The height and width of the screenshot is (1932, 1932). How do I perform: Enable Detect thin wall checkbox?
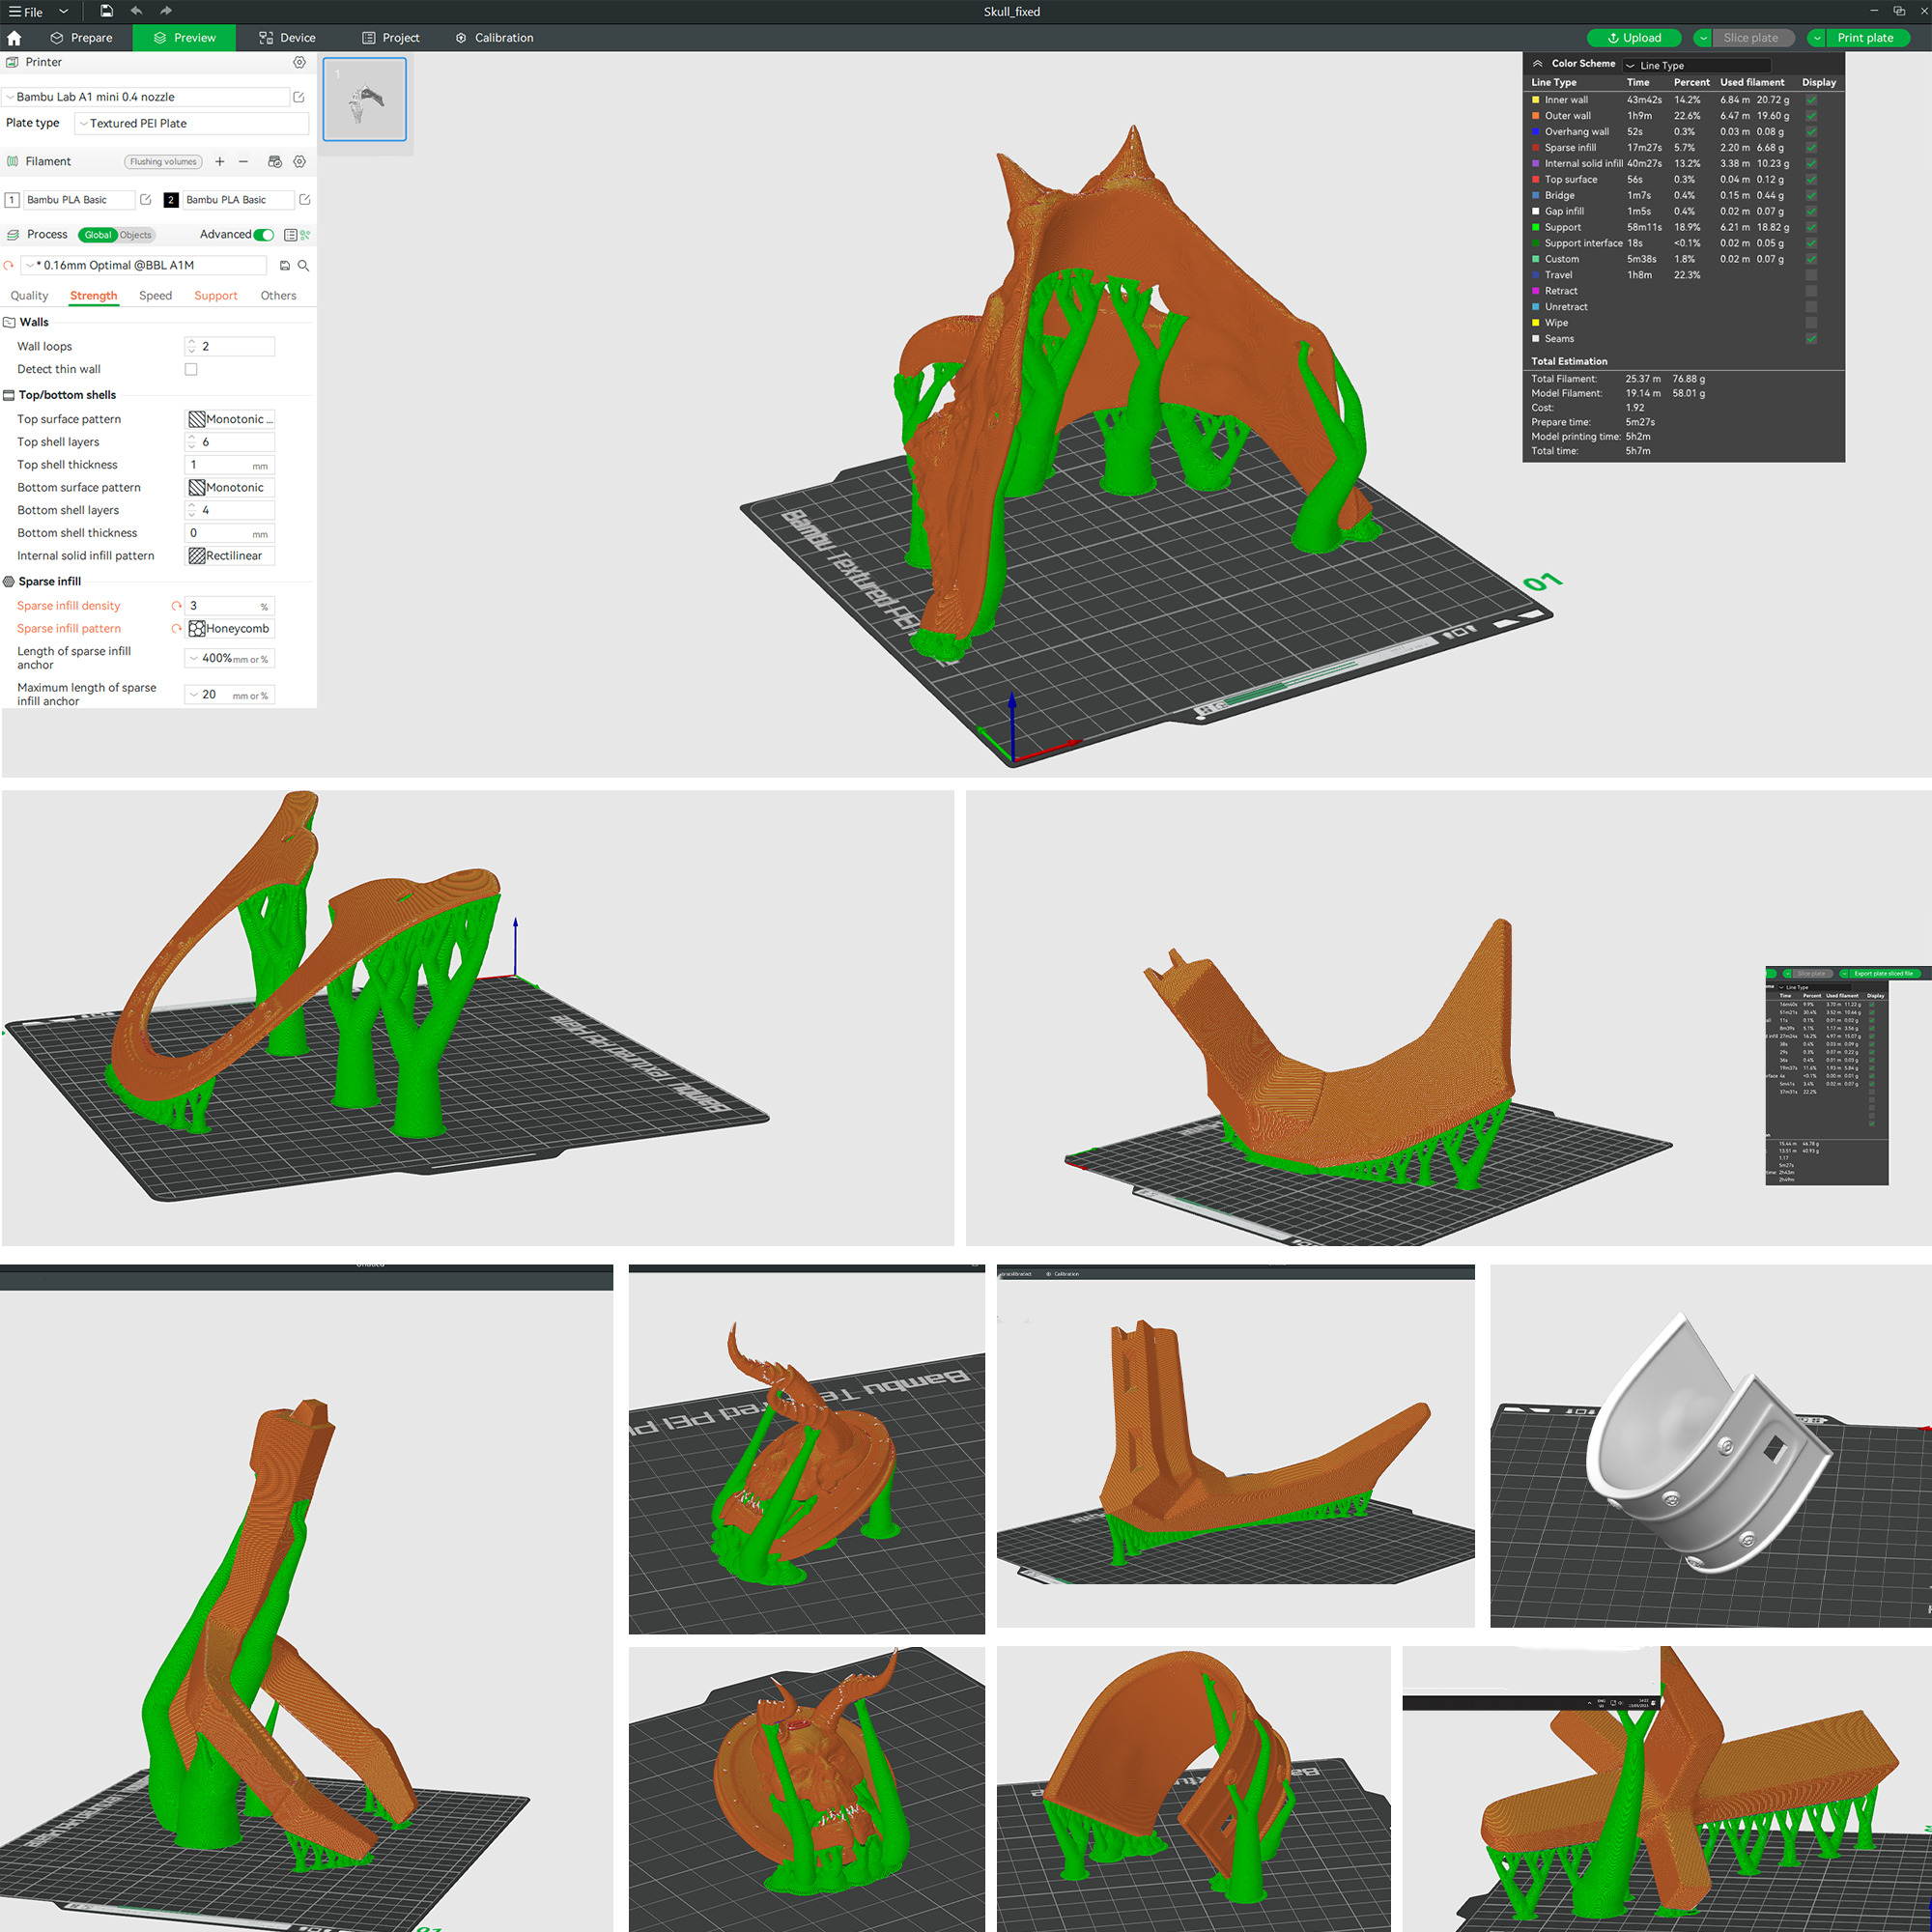[x=191, y=369]
